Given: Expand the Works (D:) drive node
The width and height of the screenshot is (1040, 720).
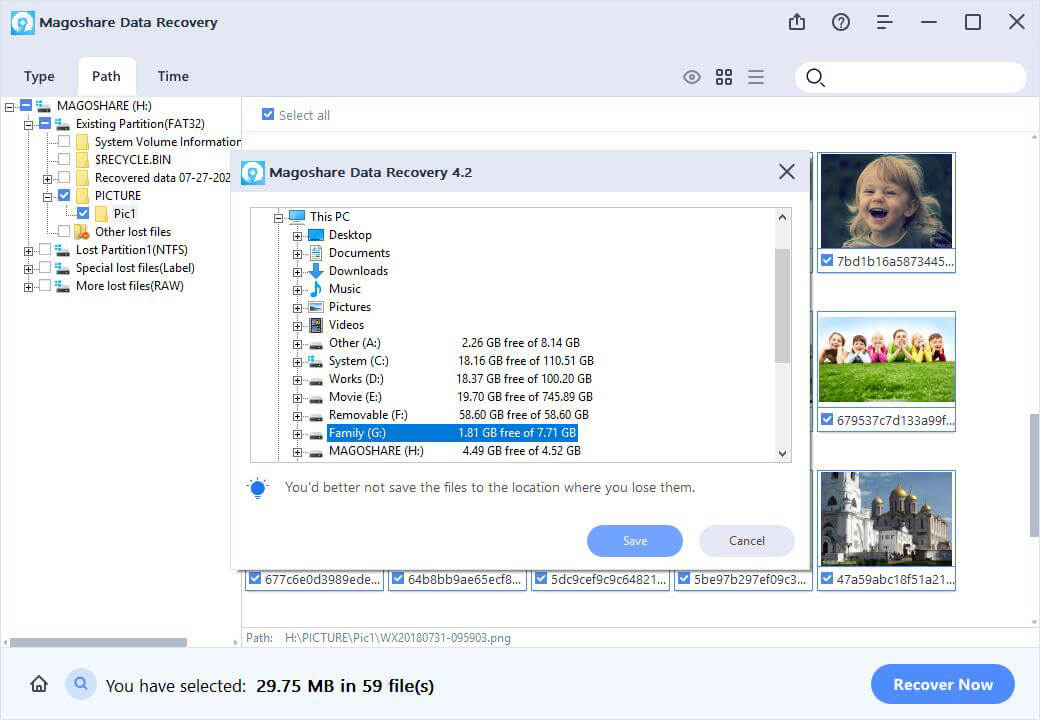Looking at the screenshot, I should click(297, 381).
